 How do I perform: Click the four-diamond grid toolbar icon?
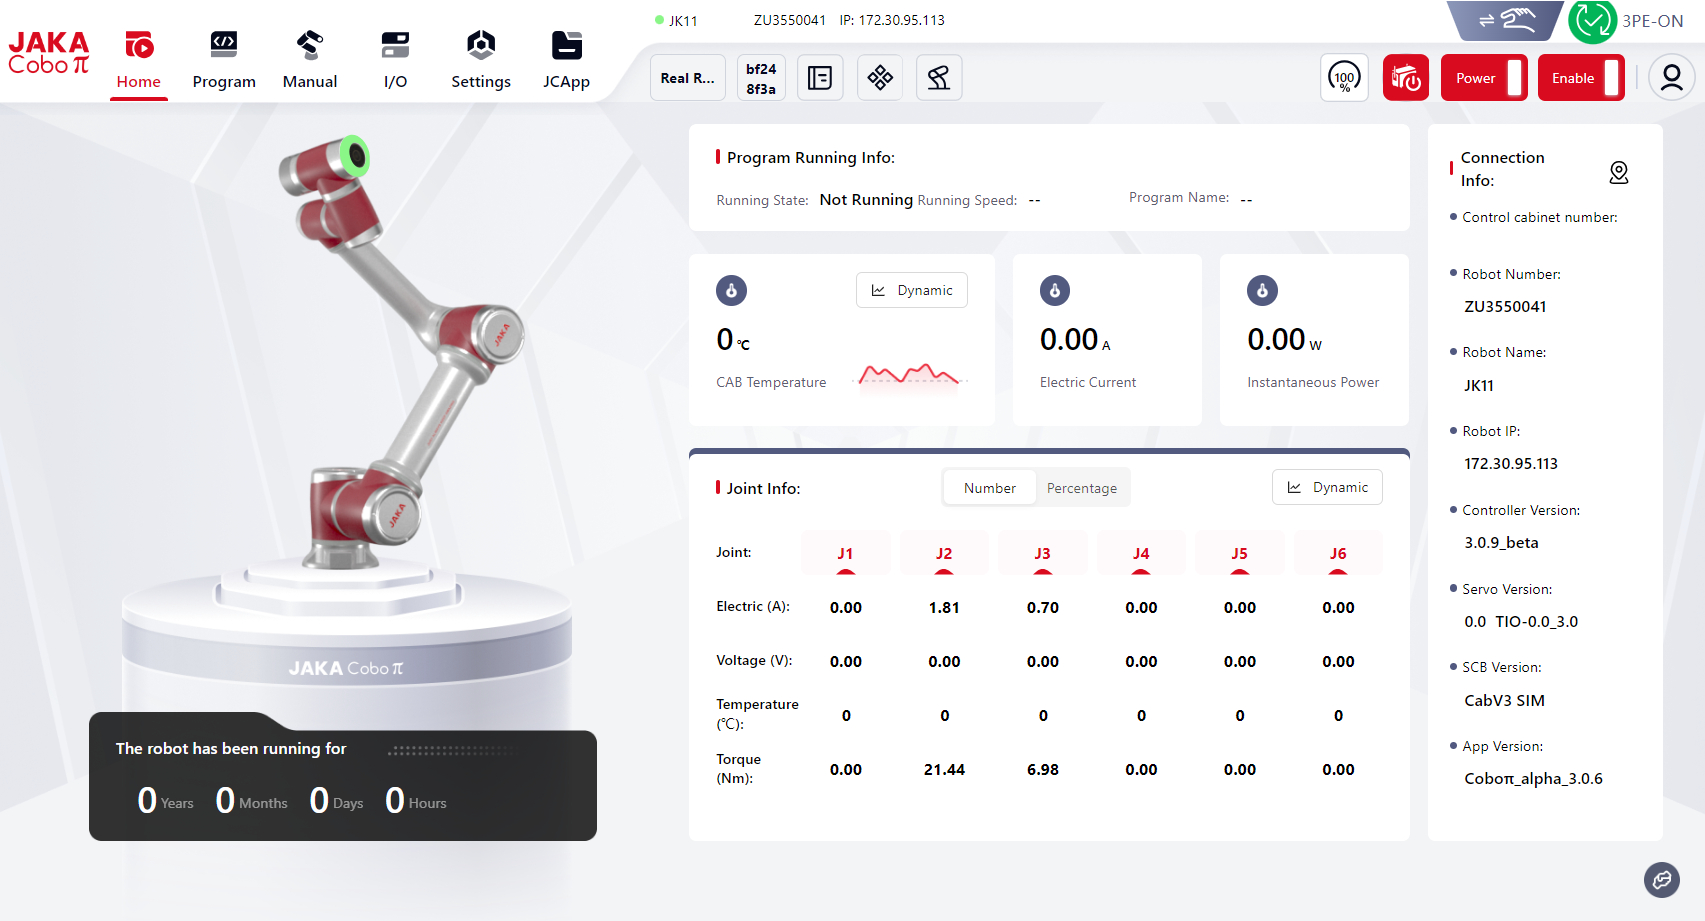[880, 78]
